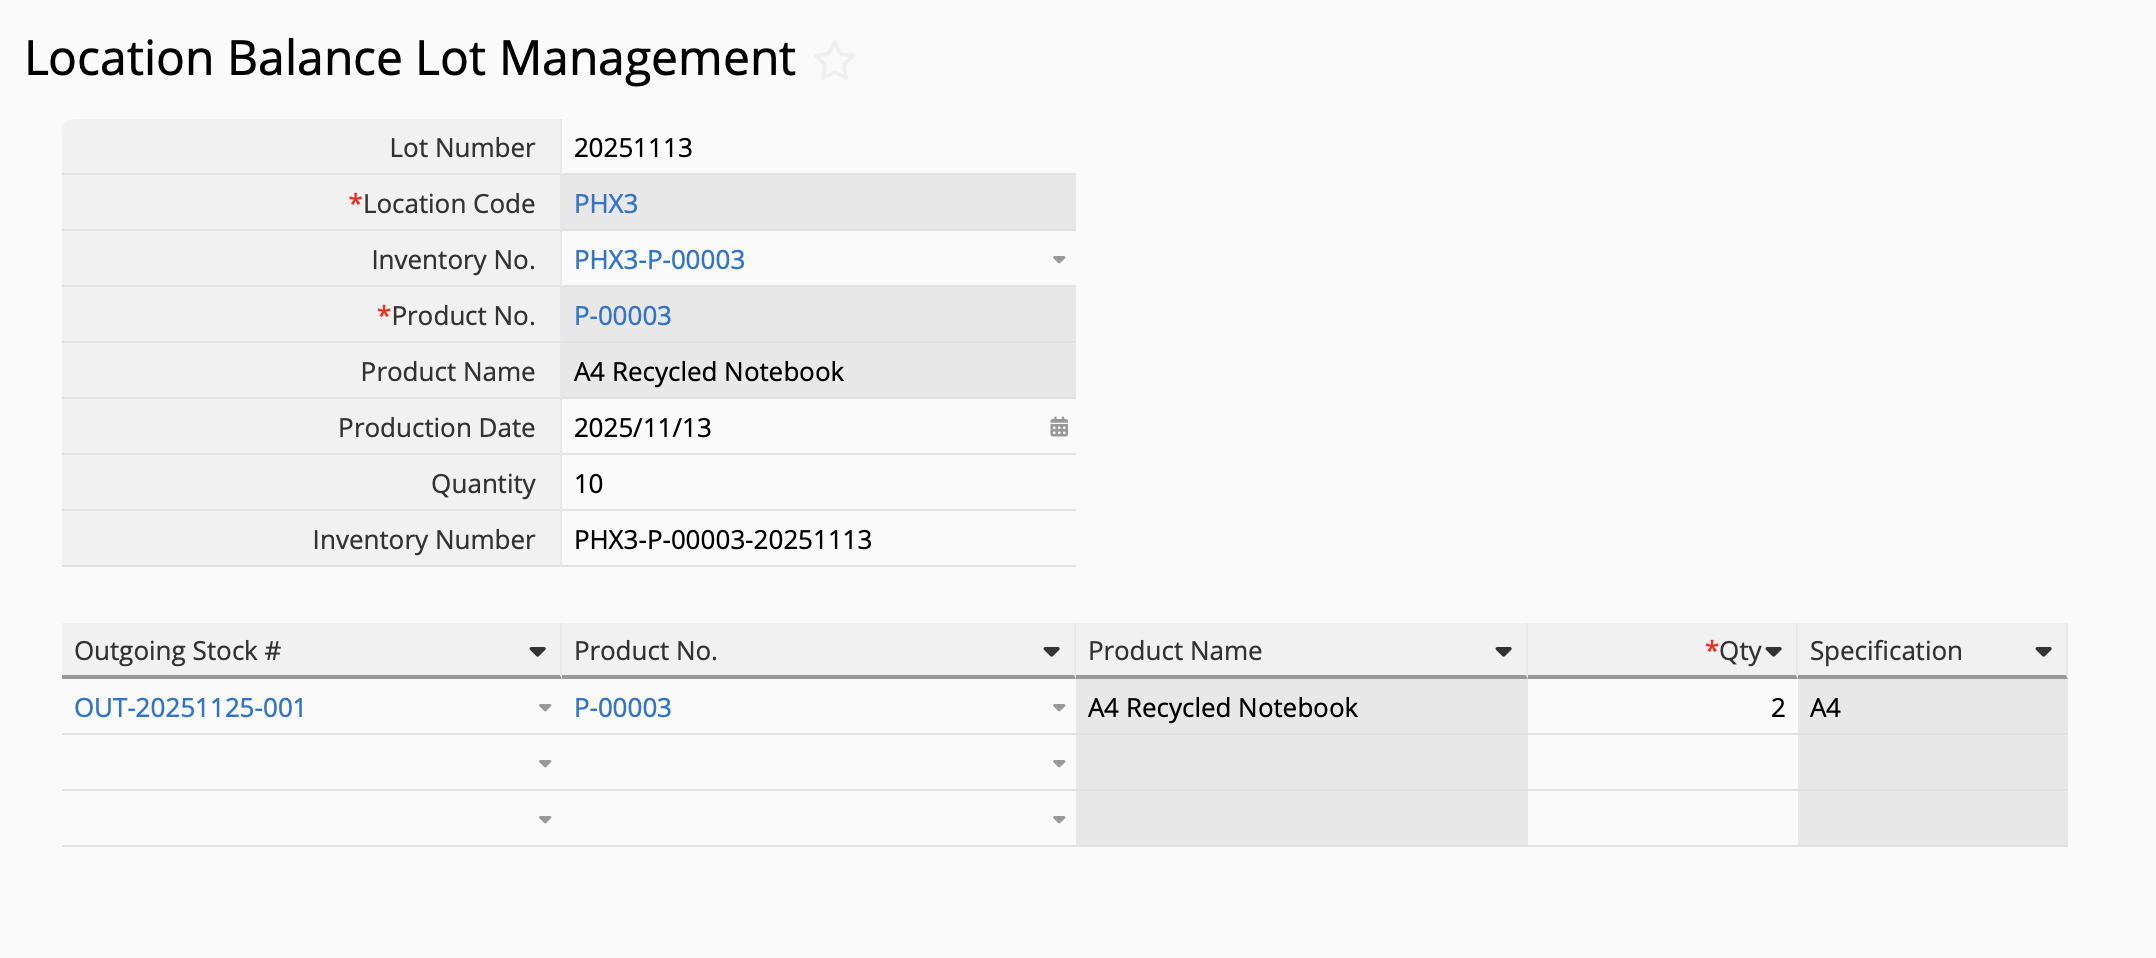Expand first row Product No. P-00003 dropdown

click(x=1059, y=708)
